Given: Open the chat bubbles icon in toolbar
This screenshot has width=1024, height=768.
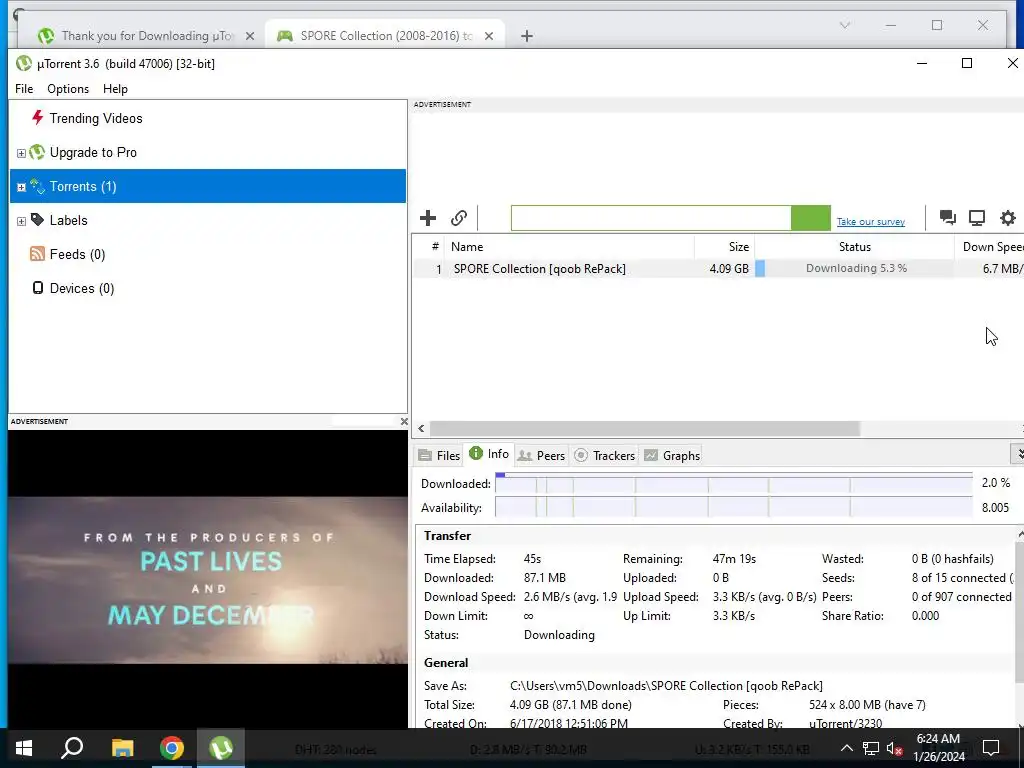Looking at the screenshot, I should [x=947, y=217].
